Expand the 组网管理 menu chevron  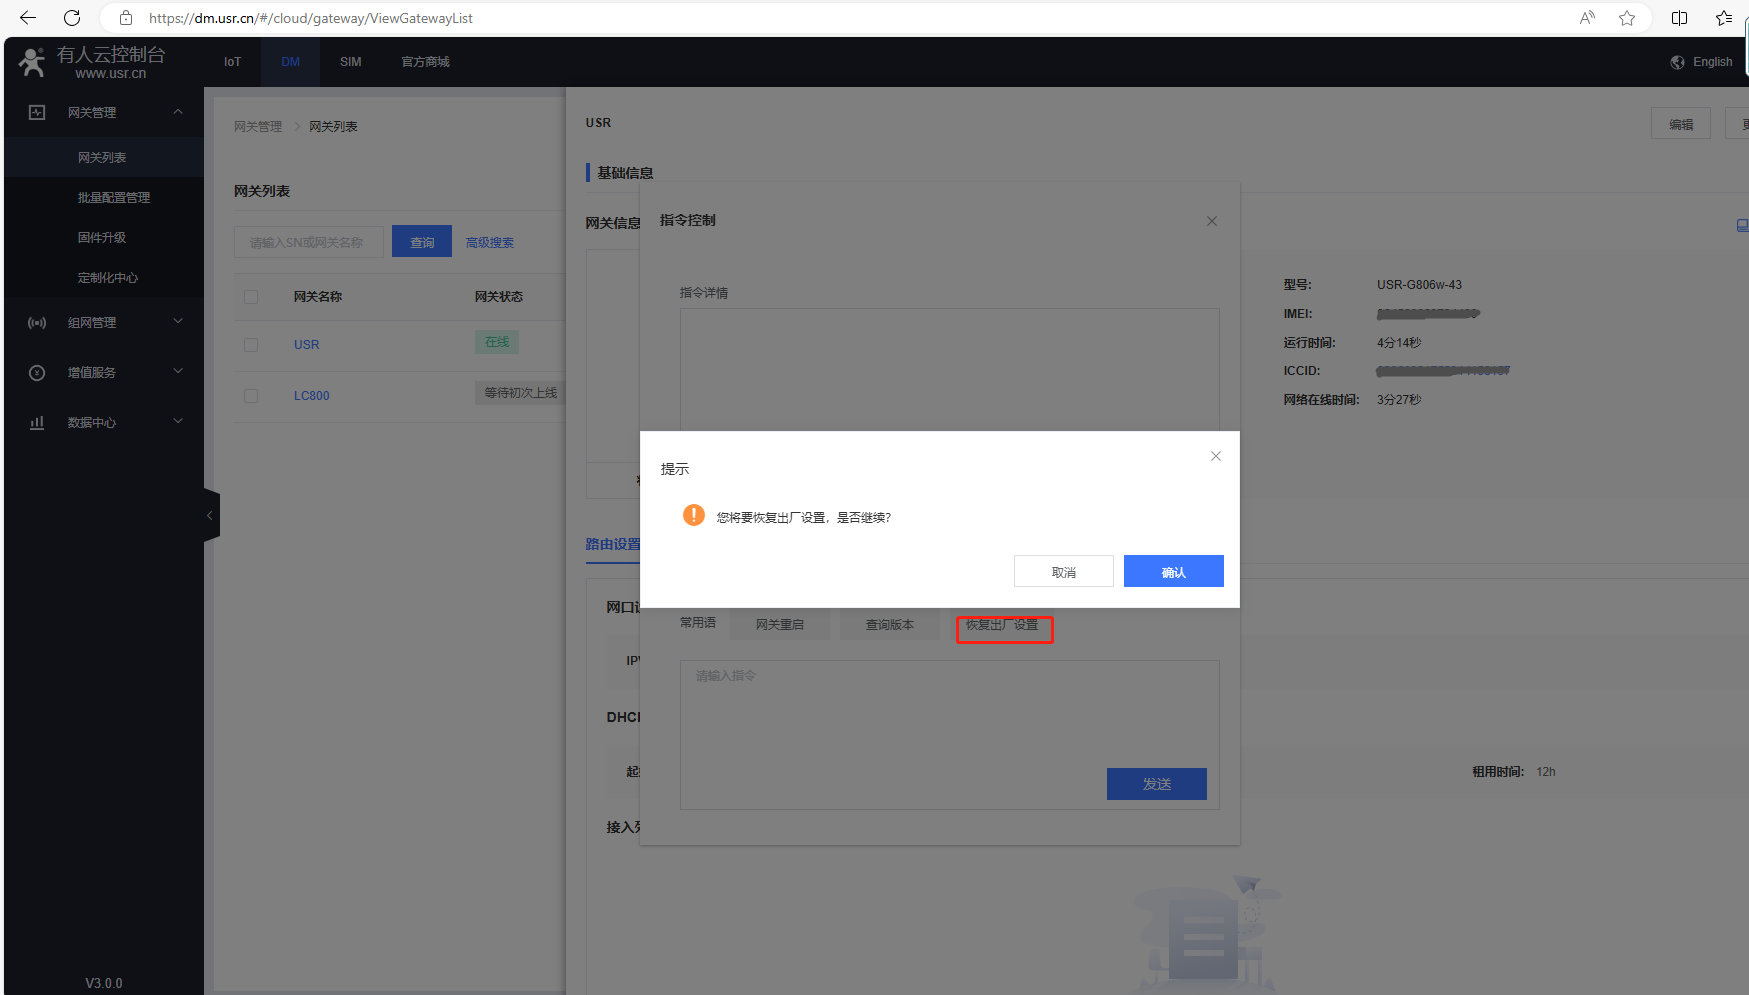pyautogui.click(x=178, y=322)
